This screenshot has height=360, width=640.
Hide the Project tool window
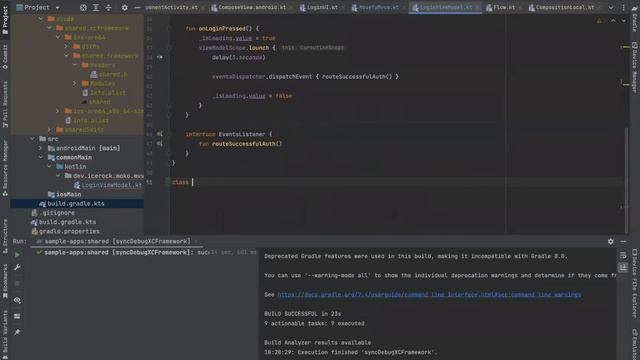(x=137, y=7)
